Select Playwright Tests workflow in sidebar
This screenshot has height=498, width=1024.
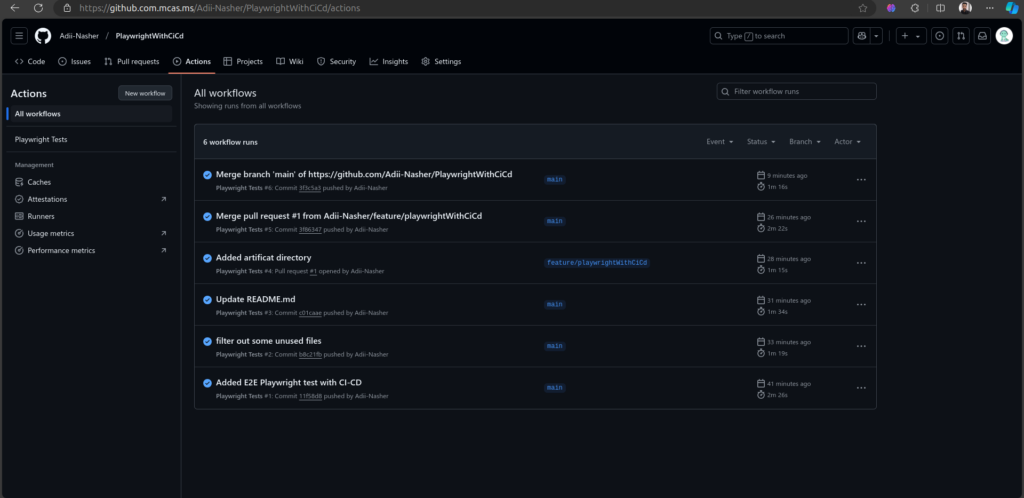pos(41,140)
